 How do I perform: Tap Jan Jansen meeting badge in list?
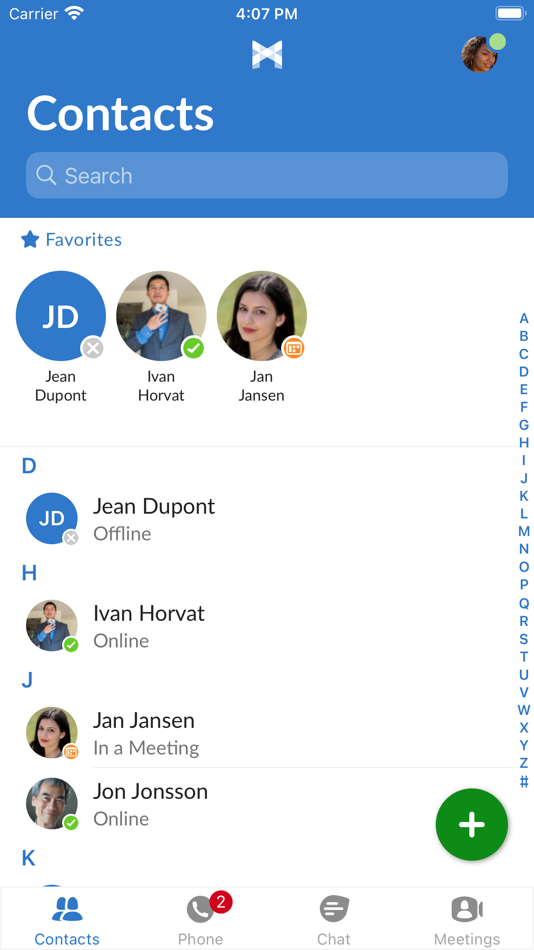[71, 751]
